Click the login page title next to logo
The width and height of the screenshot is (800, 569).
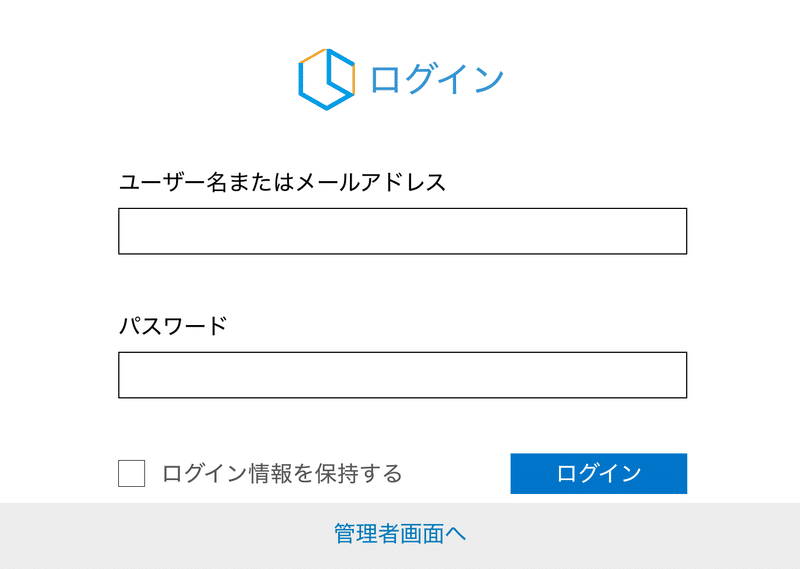pos(437,80)
